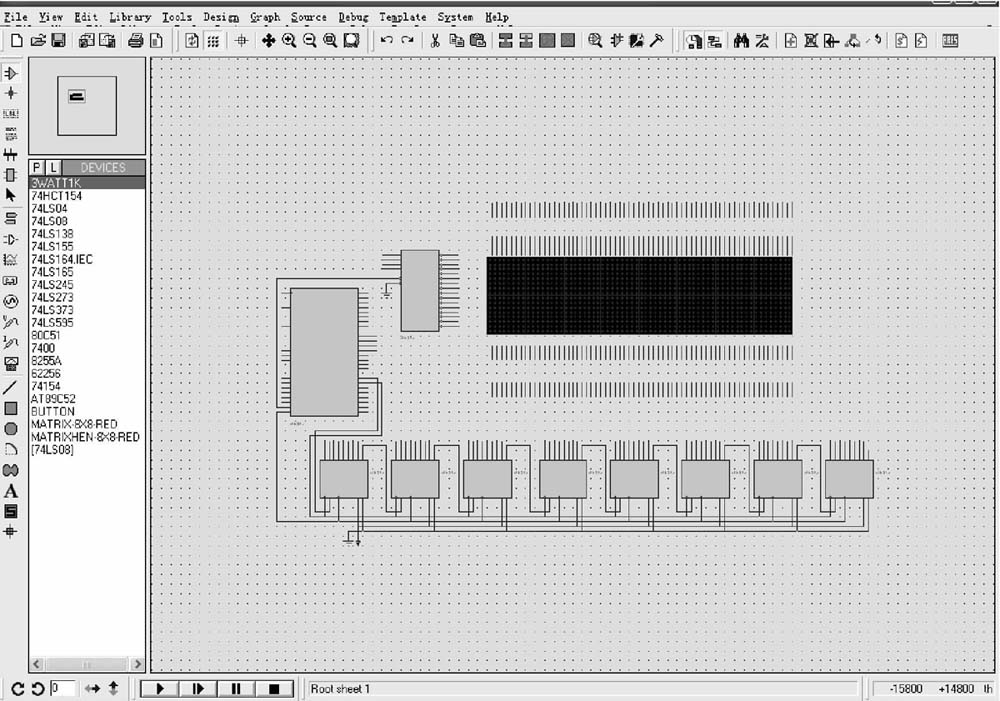
Task: Click device list scrollbar right arrow
Action: coord(138,664)
